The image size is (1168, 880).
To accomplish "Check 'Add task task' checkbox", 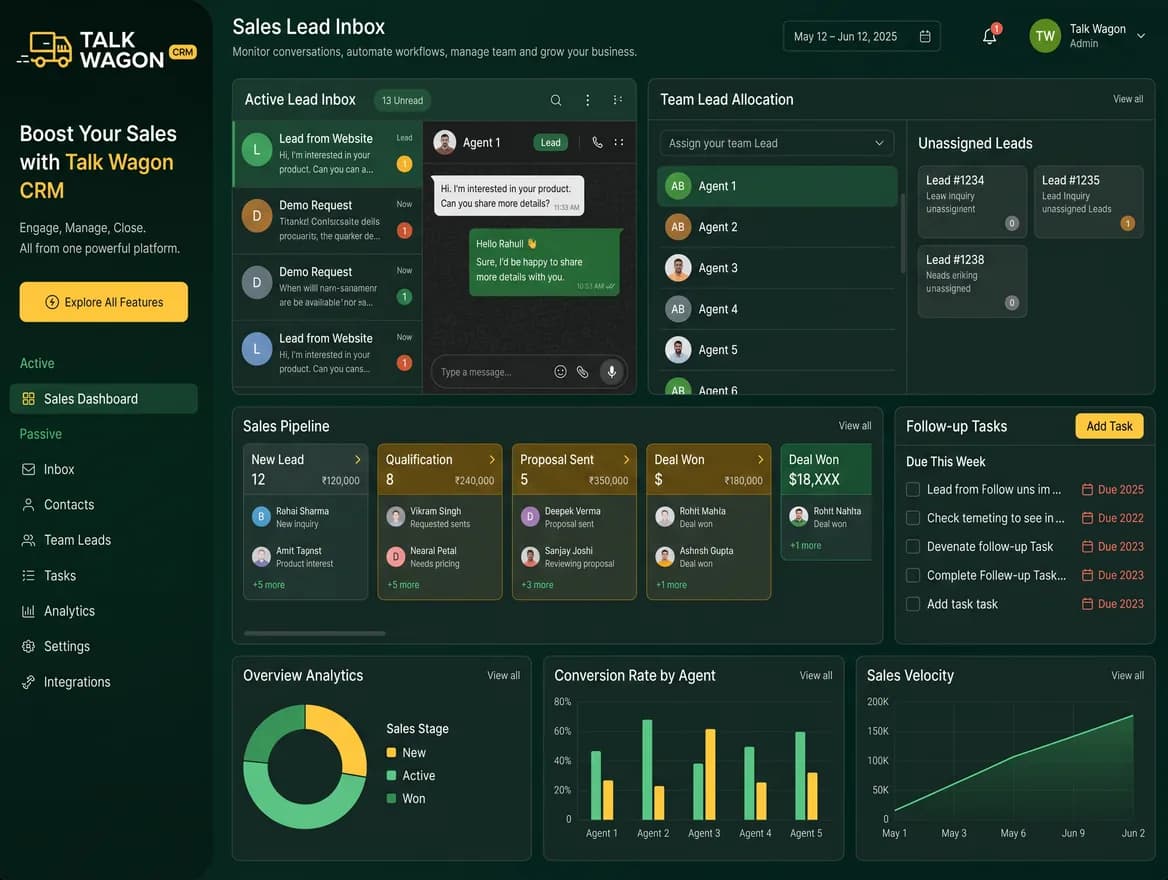I will (912, 604).
